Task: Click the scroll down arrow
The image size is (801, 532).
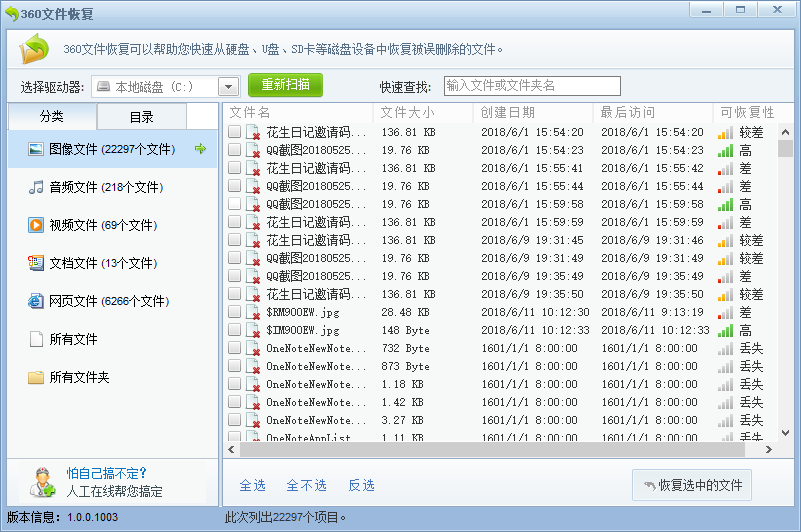Action: 785,433
